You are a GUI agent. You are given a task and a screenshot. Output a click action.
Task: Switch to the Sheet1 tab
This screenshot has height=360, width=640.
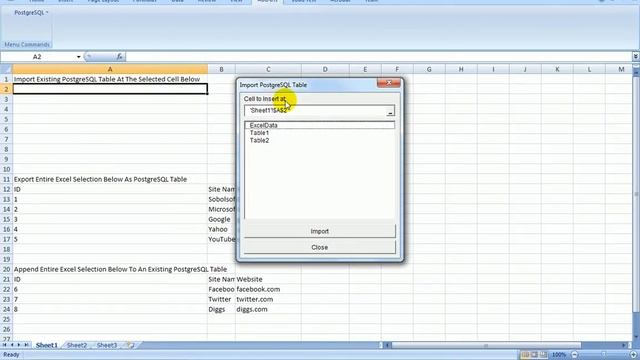coord(47,345)
